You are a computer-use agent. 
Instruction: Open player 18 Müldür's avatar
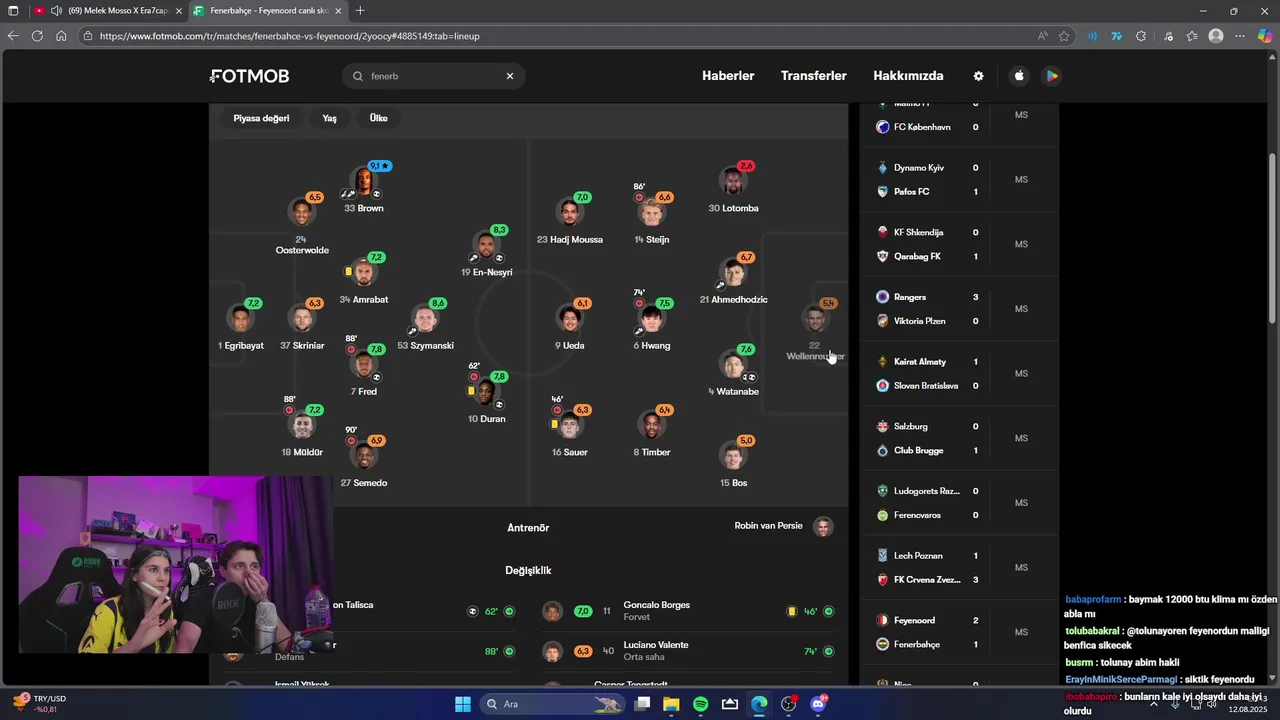[302, 425]
